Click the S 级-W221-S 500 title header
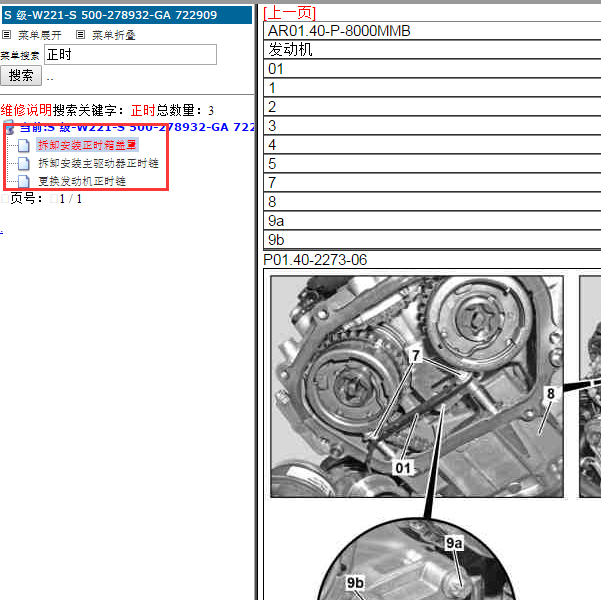This screenshot has width=601, height=600. 127,15
